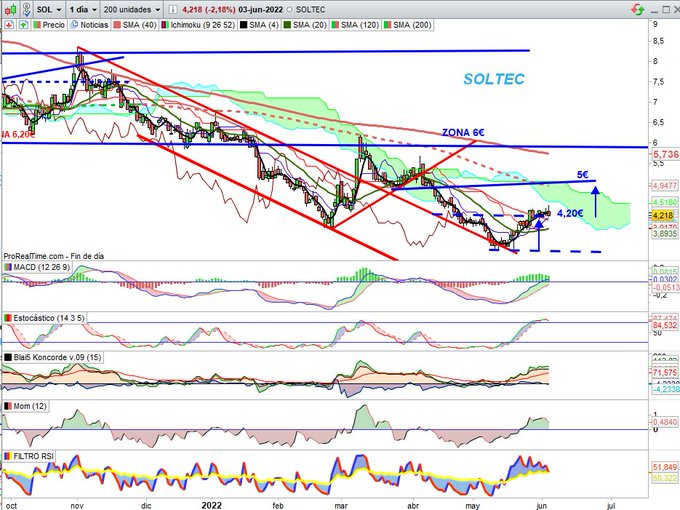Click the Ichimoku color icon
The height and width of the screenshot is (510, 680).
coord(165,25)
